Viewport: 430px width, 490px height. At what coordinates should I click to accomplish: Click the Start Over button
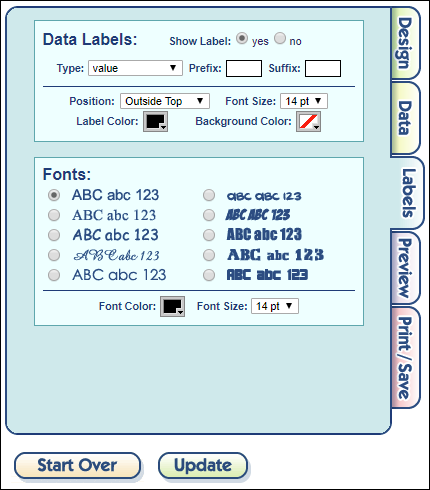(77, 465)
